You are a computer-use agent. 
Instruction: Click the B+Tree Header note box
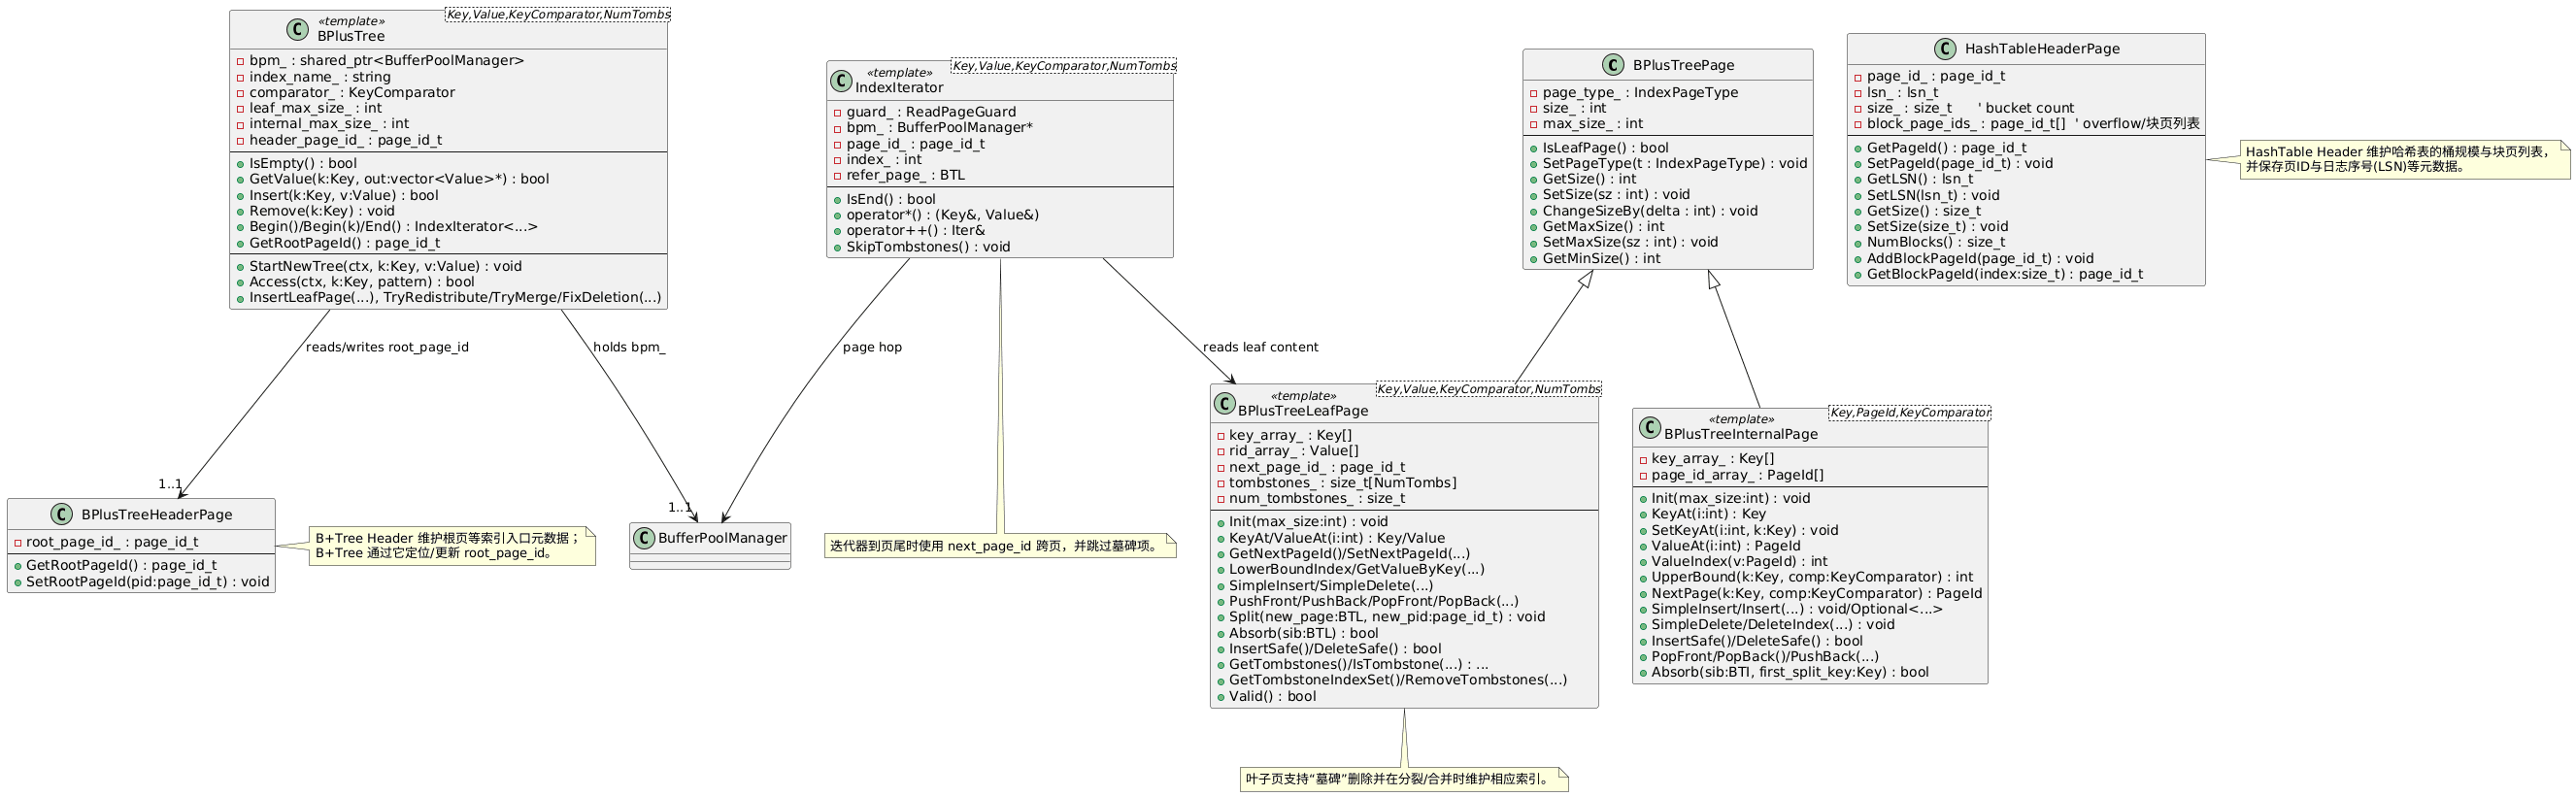point(452,546)
